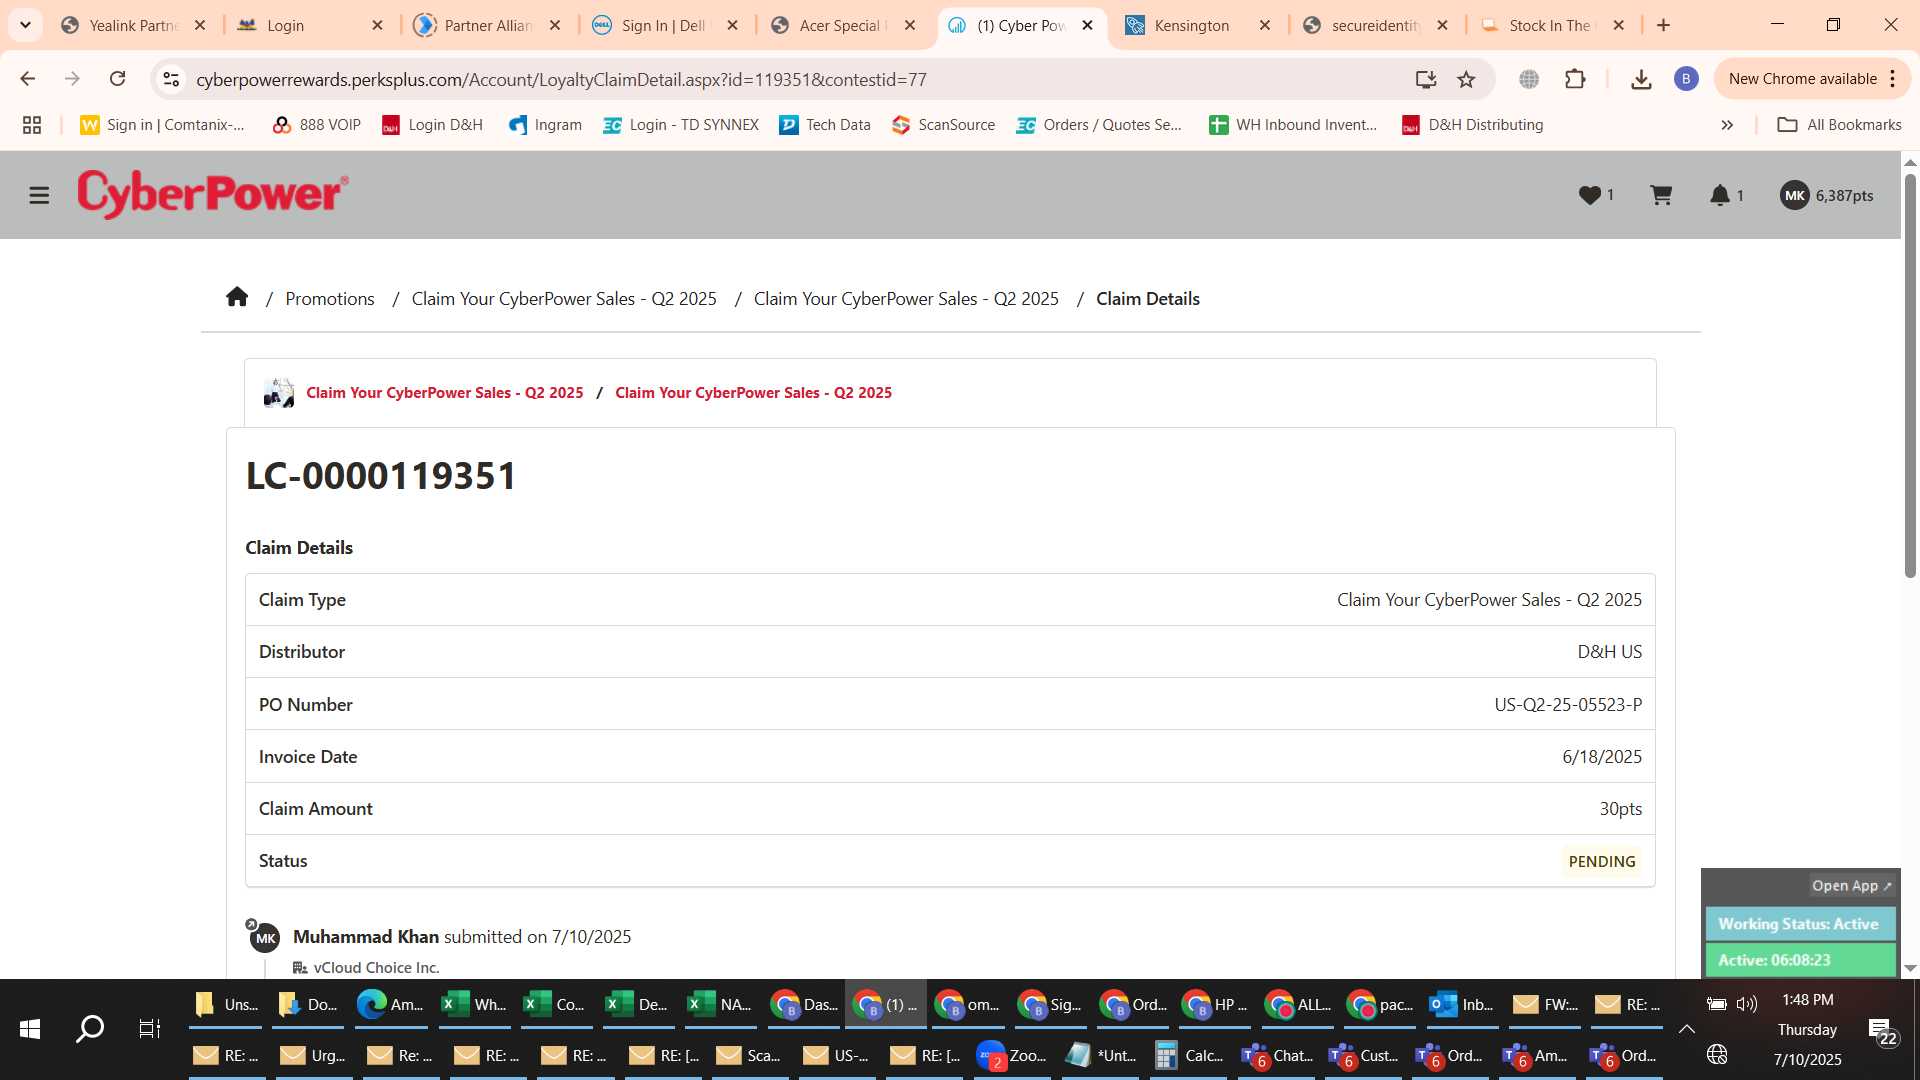Screen dimensions: 1920x1080
Task: Open Promotions breadcrumb link
Action: (330, 298)
